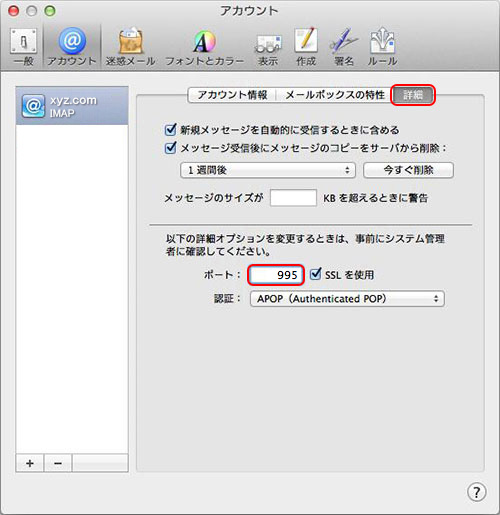Toggle the delete copy from server checkbox

(170, 147)
